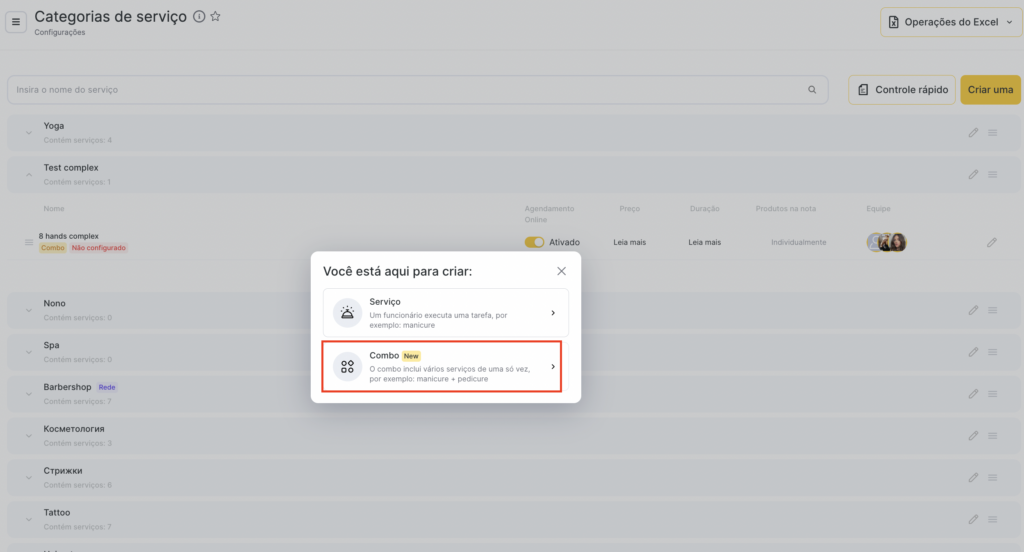
Task: Click the team avatars for 8 hands complex
Action: pos(886,242)
